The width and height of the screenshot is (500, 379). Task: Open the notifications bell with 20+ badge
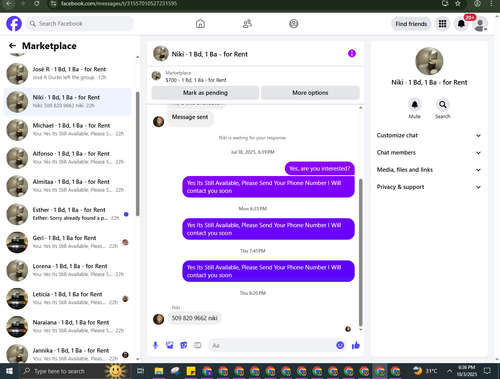click(461, 24)
